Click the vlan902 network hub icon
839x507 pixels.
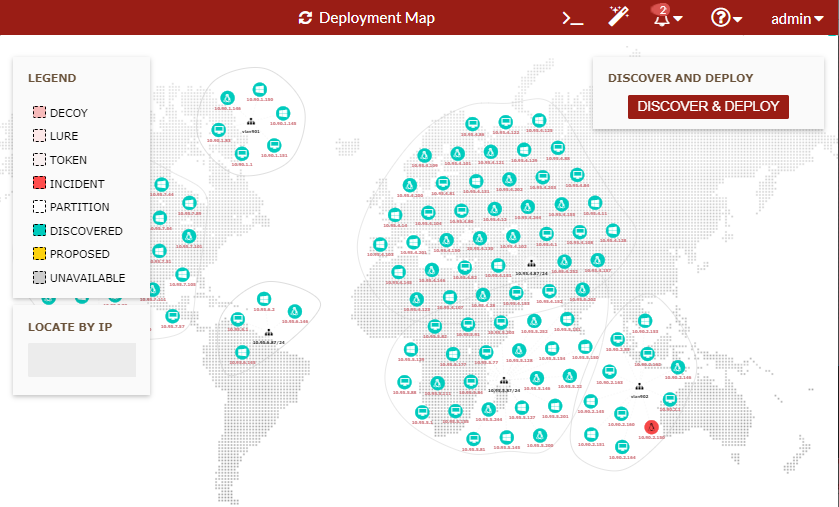click(x=639, y=387)
